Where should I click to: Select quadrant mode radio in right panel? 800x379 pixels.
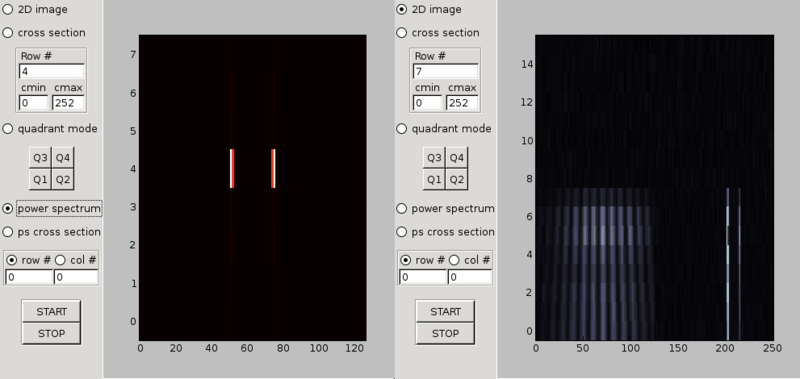[402, 129]
